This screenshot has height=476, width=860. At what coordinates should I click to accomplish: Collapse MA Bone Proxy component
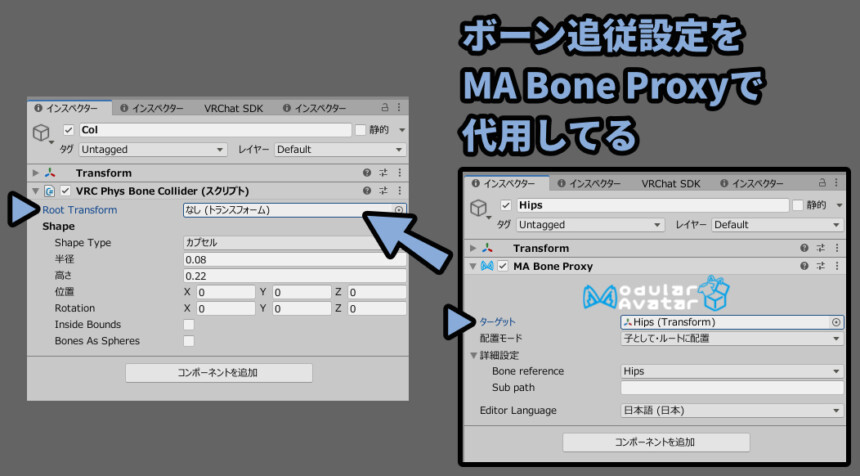(473, 266)
